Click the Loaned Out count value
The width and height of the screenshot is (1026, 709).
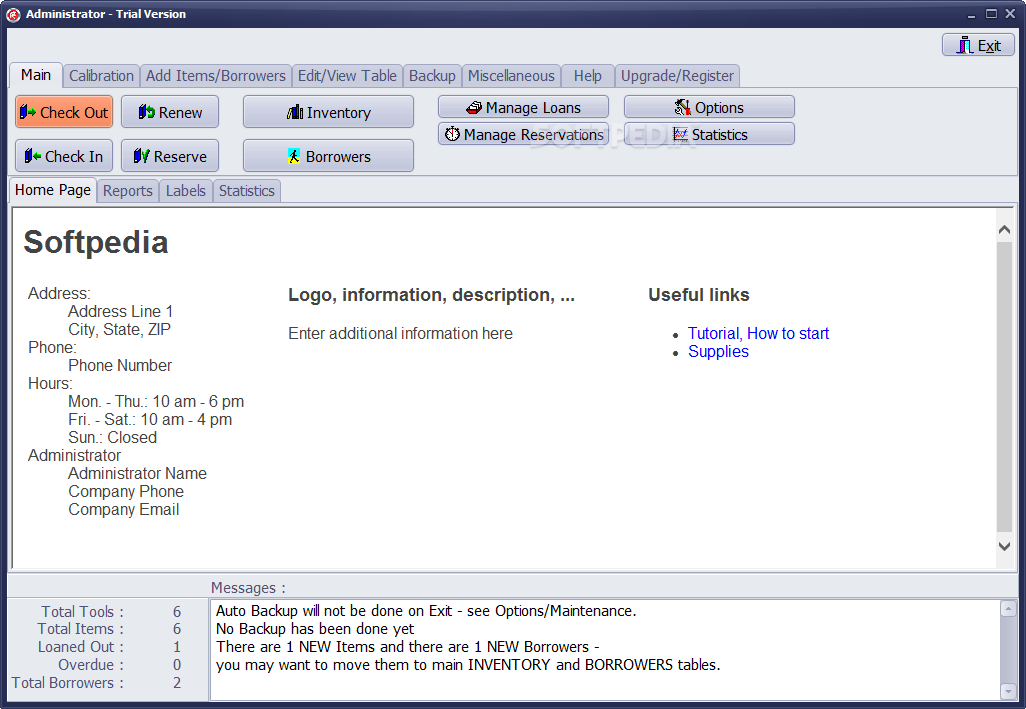point(177,646)
